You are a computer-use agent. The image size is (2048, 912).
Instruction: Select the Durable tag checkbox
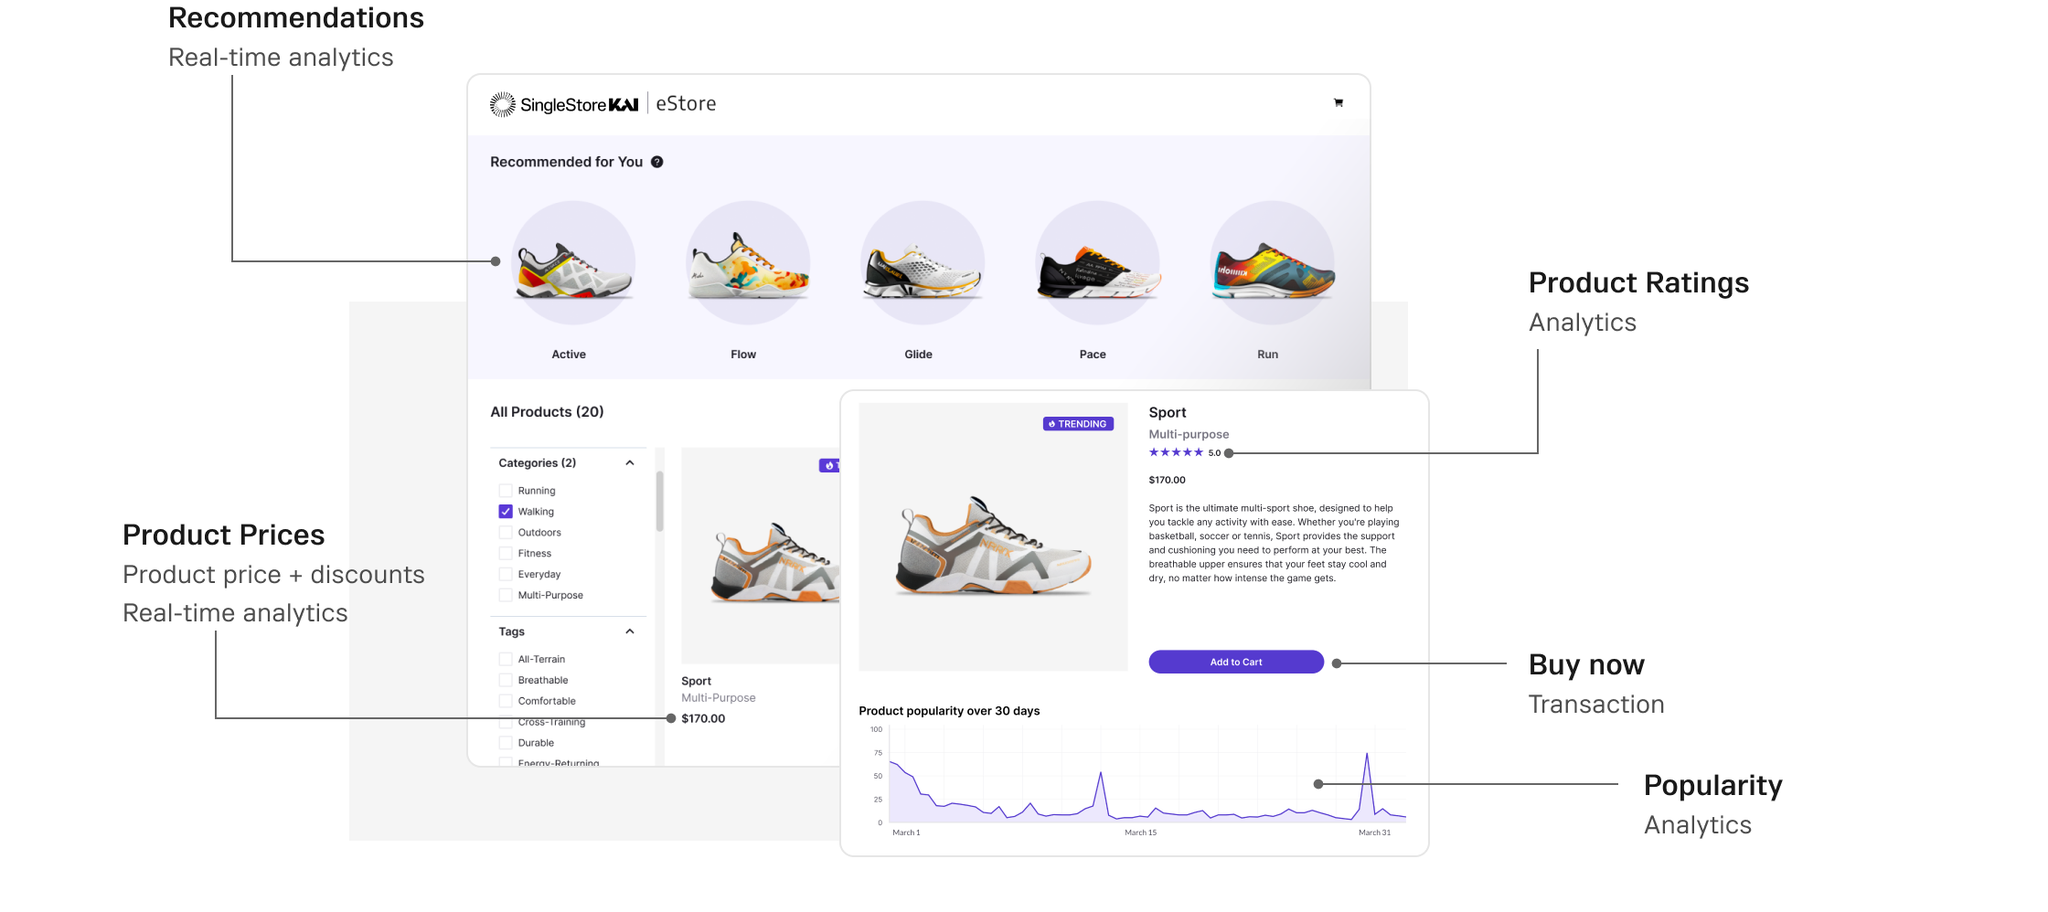point(505,742)
